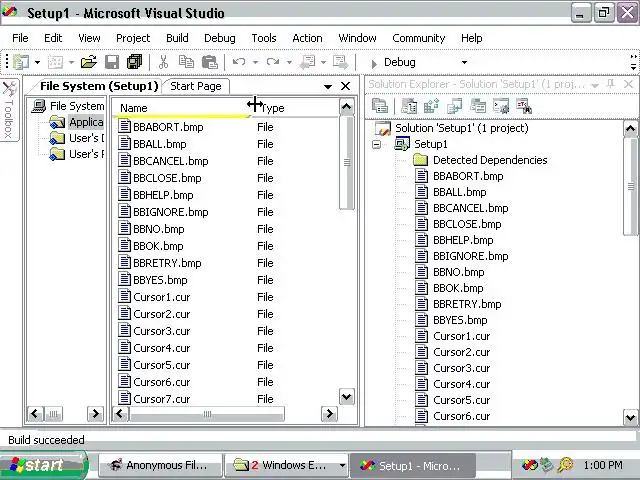
Task: Switch to Anonymous Fil... taskbar window
Action: coord(160,465)
